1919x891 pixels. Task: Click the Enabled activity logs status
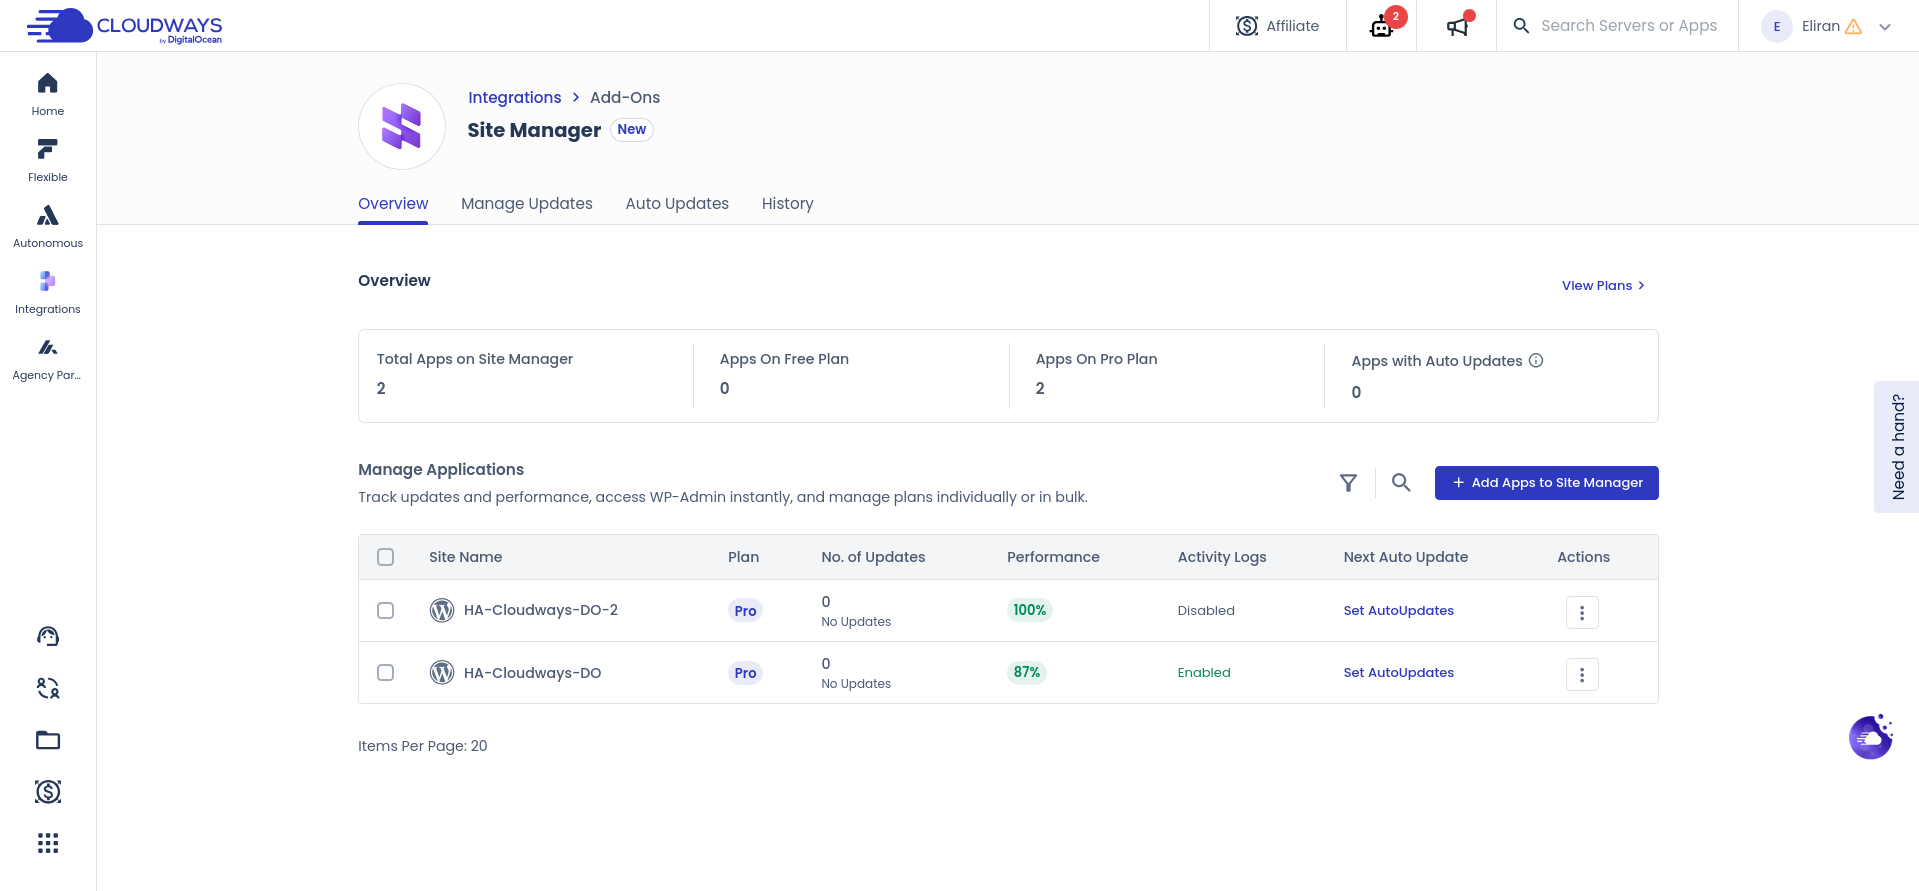1204,673
